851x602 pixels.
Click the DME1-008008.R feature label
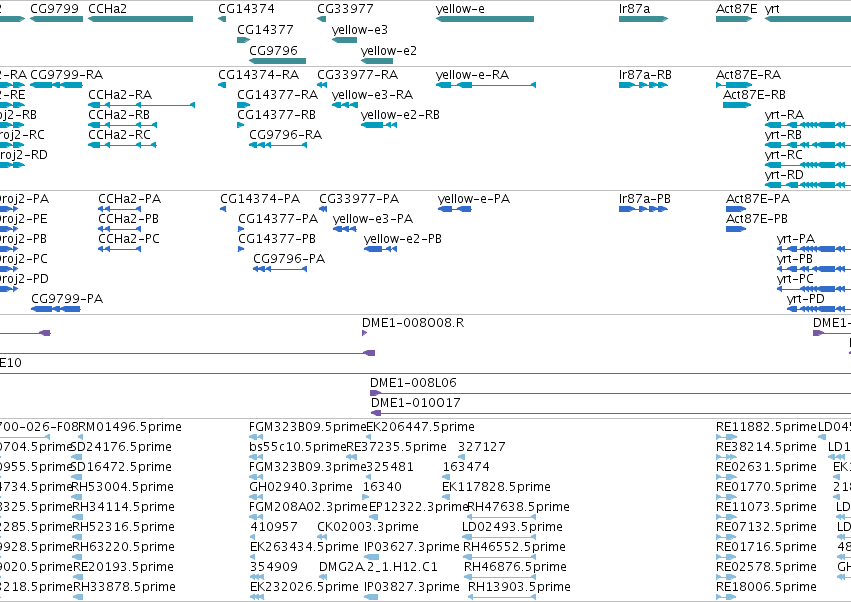(x=413, y=322)
